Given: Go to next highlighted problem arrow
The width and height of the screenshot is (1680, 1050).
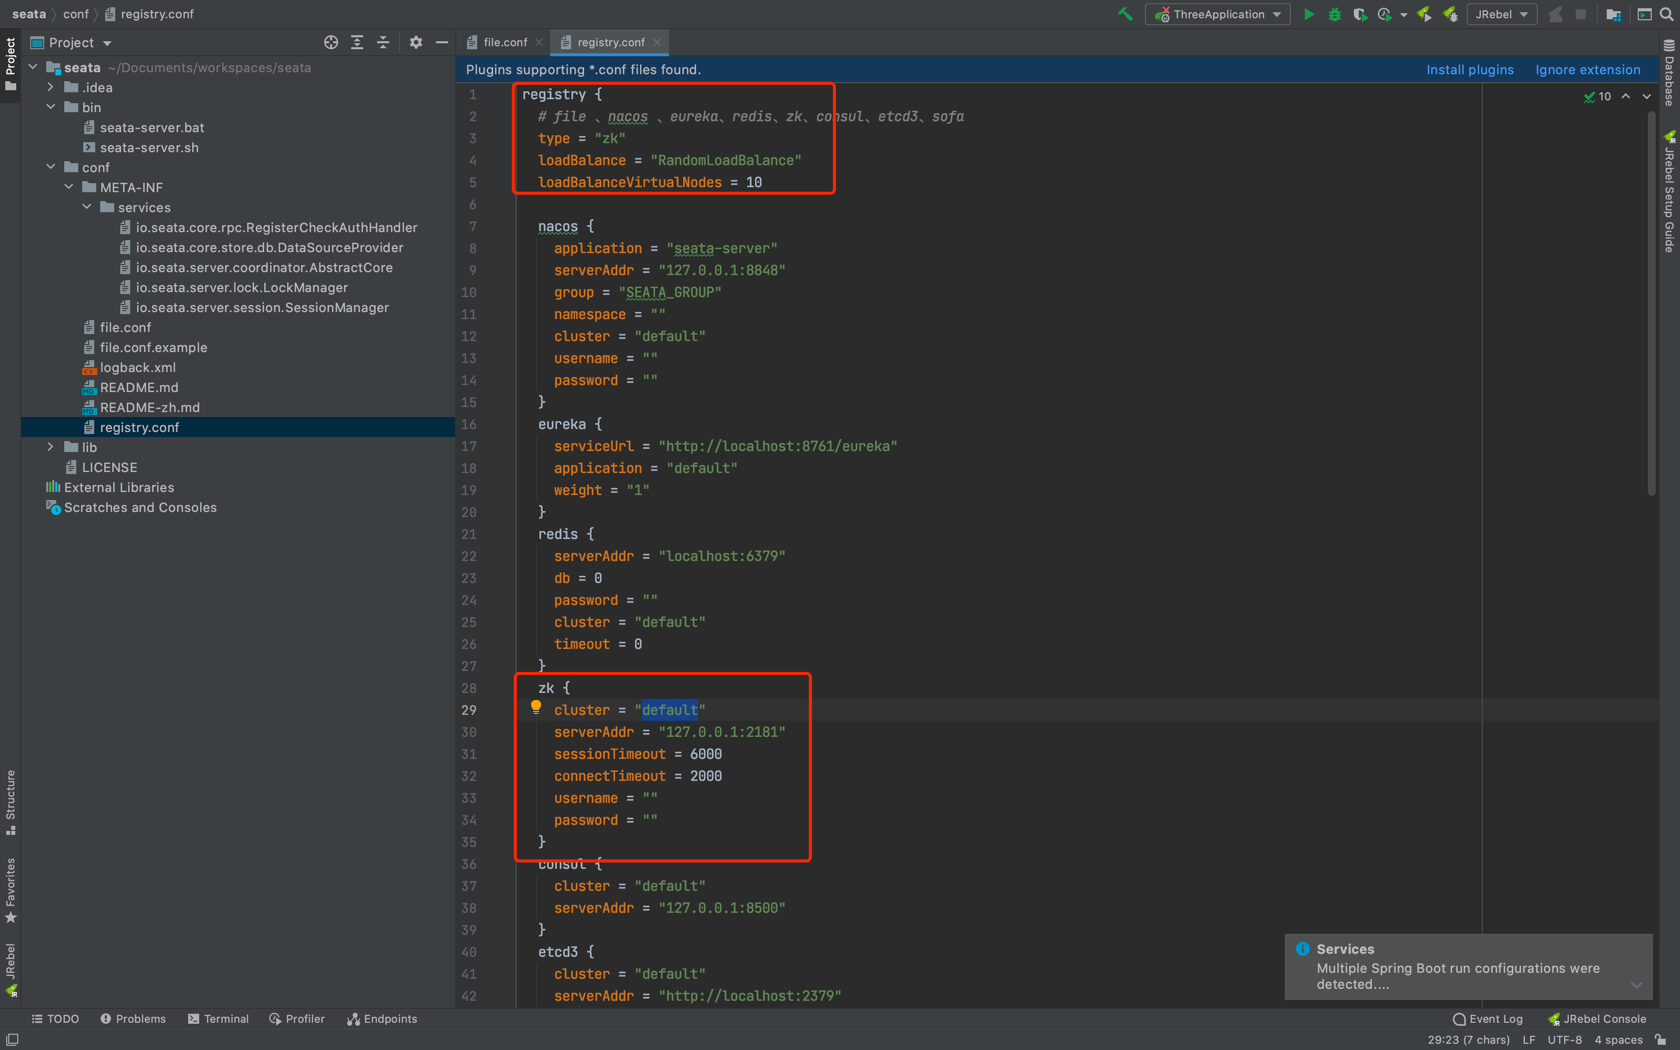Looking at the screenshot, I should pyautogui.click(x=1647, y=96).
